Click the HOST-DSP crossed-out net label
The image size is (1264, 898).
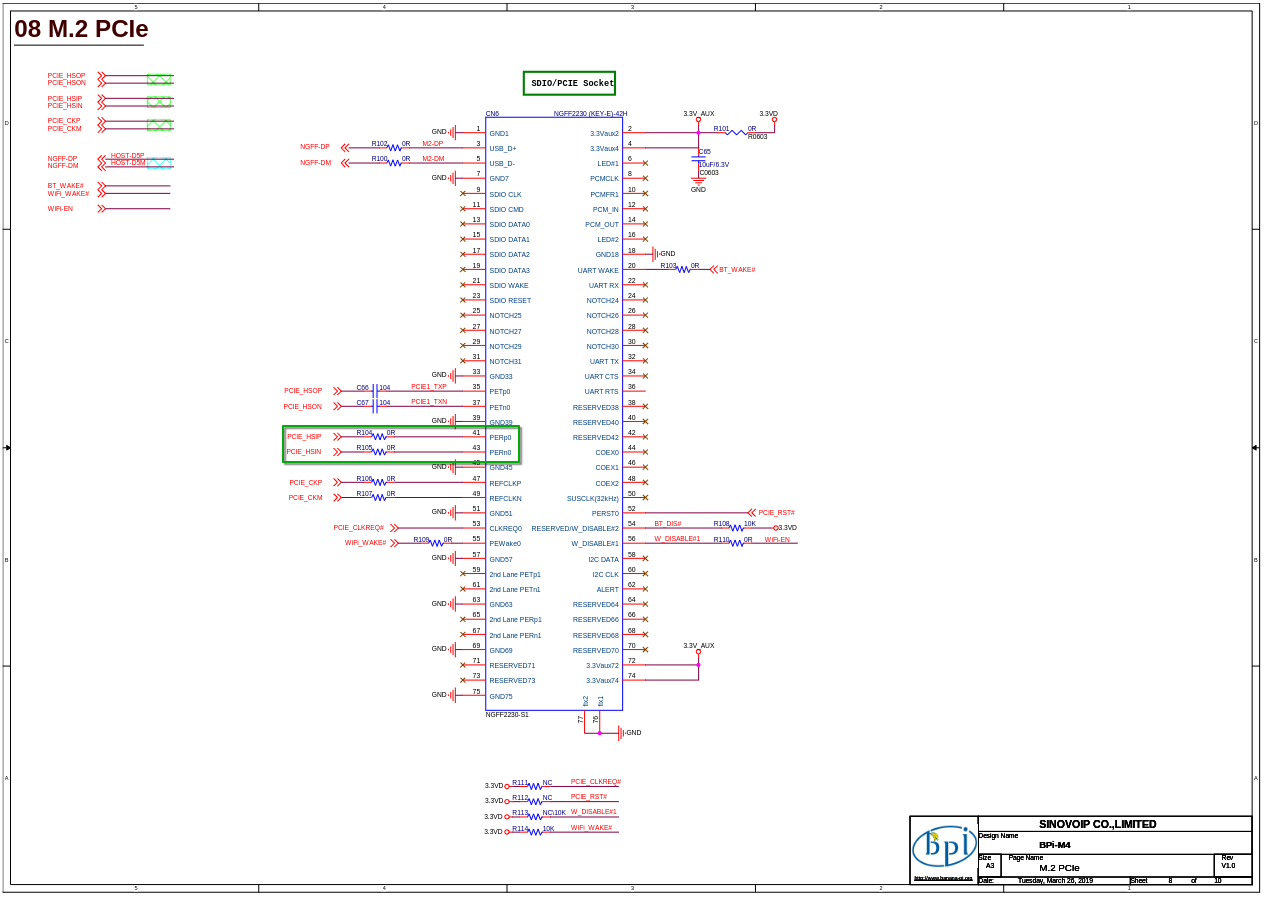pyautogui.click(x=127, y=156)
